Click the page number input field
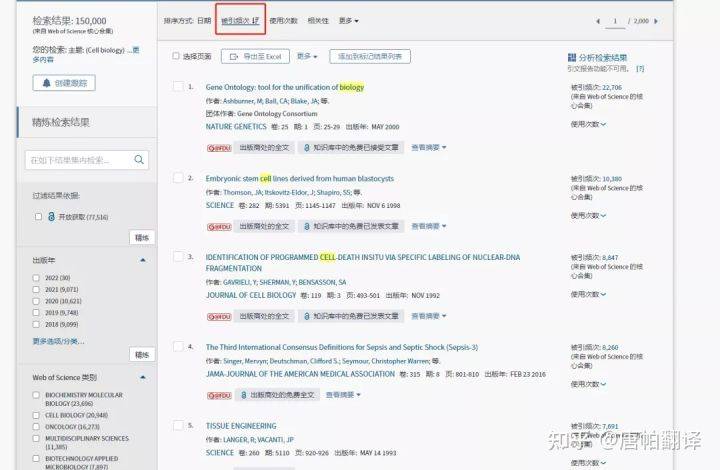Viewport: 720px width, 470px height. coord(615,21)
